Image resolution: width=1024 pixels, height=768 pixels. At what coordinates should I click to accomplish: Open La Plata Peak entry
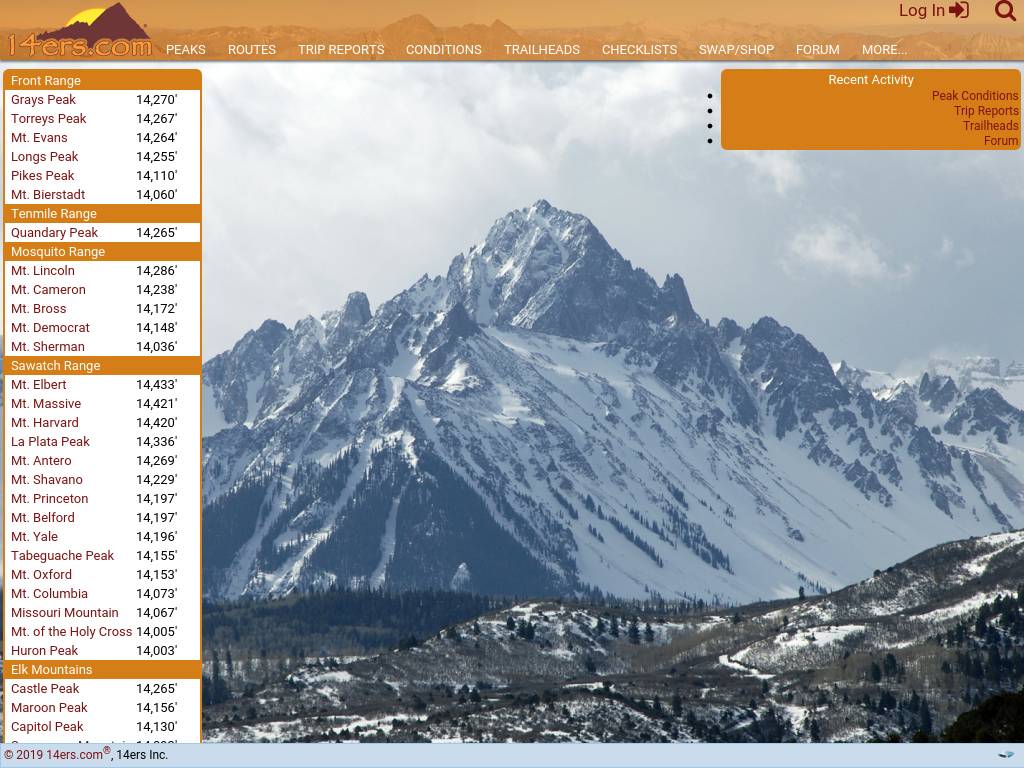[x=50, y=441]
